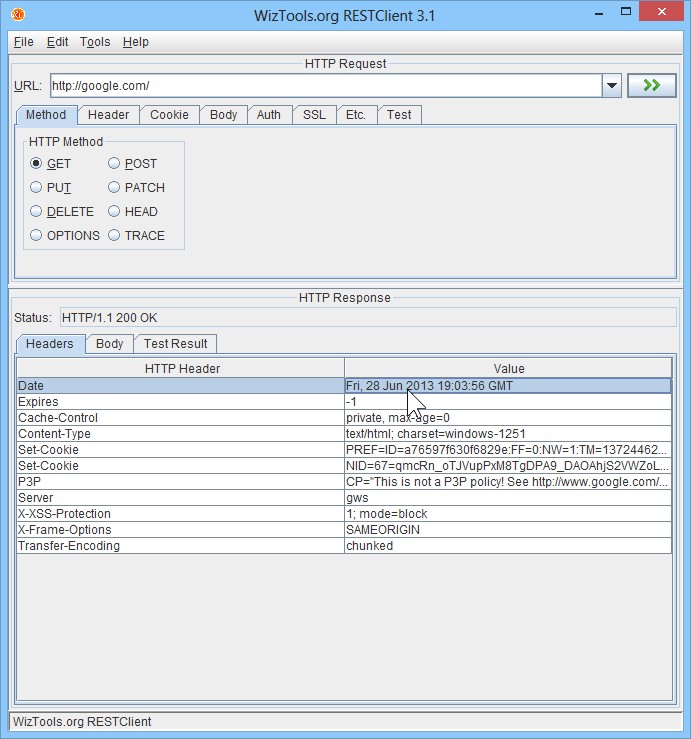The width and height of the screenshot is (691, 739).
Task: Select the DELETE method radio button
Action: coord(37,212)
